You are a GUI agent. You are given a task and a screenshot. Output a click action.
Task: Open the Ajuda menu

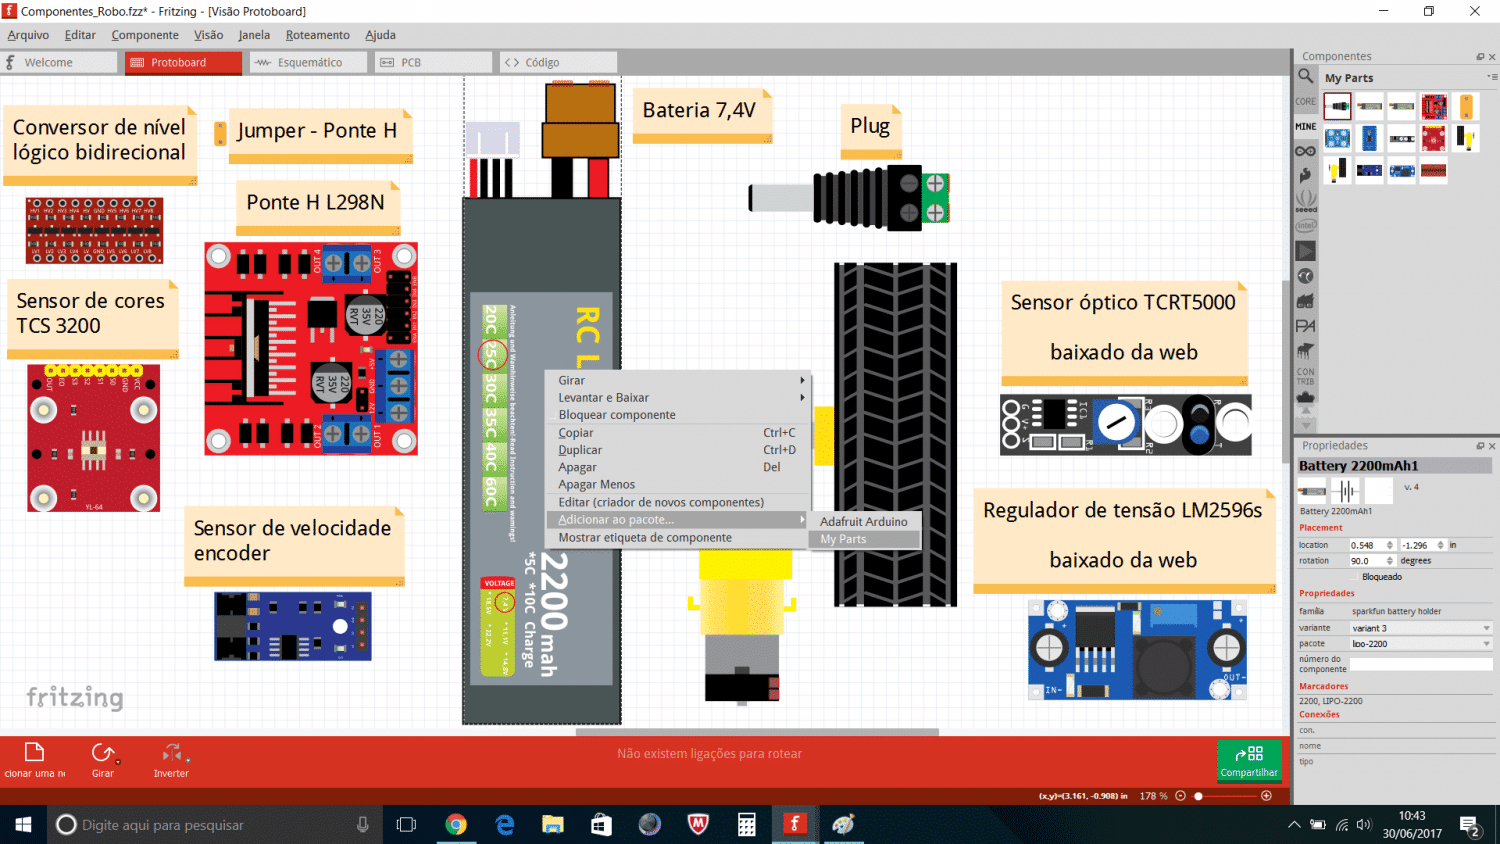tap(380, 35)
